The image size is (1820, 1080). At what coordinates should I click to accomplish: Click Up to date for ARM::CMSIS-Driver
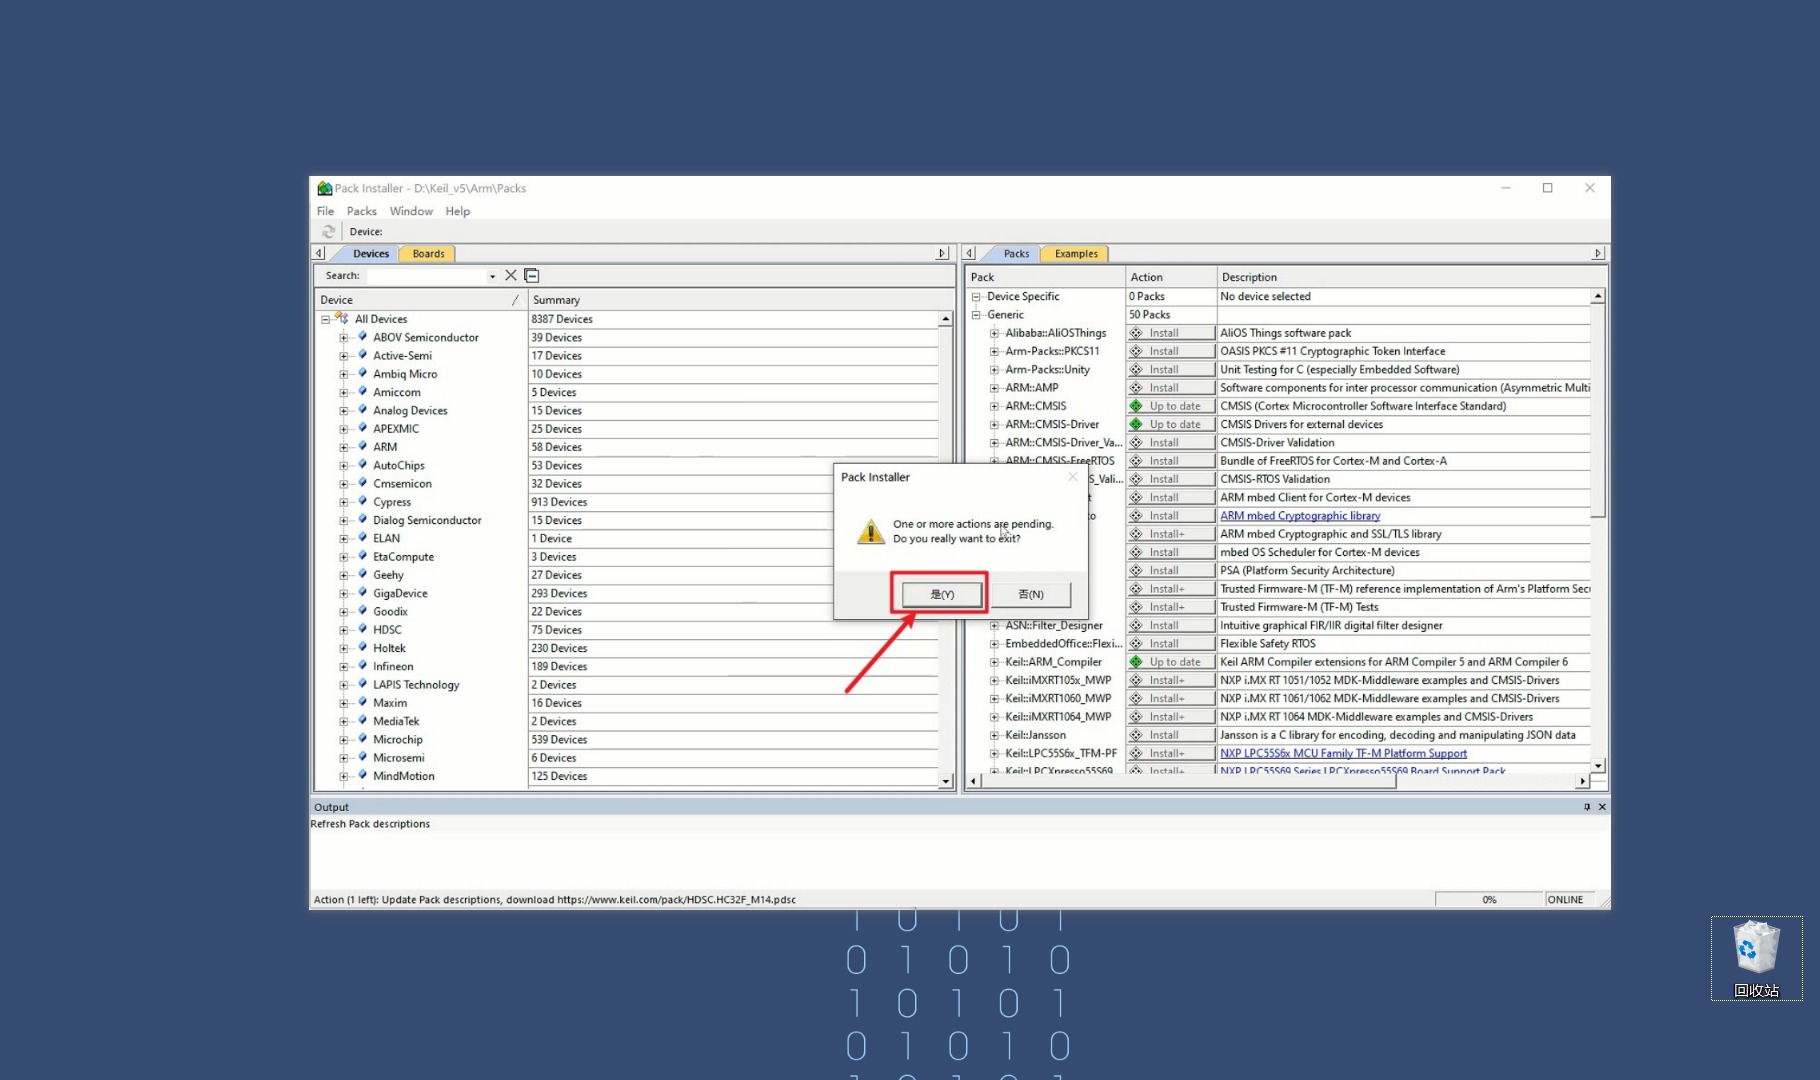coord(1171,424)
